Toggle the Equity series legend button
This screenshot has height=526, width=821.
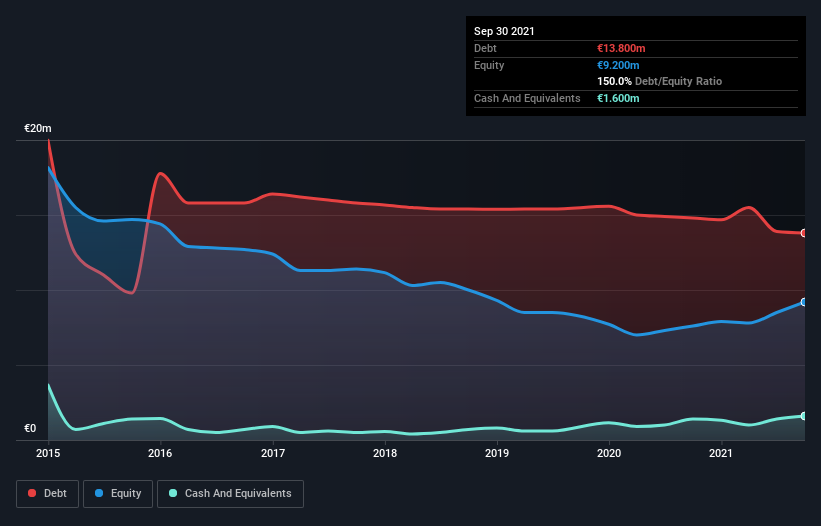click(x=118, y=494)
